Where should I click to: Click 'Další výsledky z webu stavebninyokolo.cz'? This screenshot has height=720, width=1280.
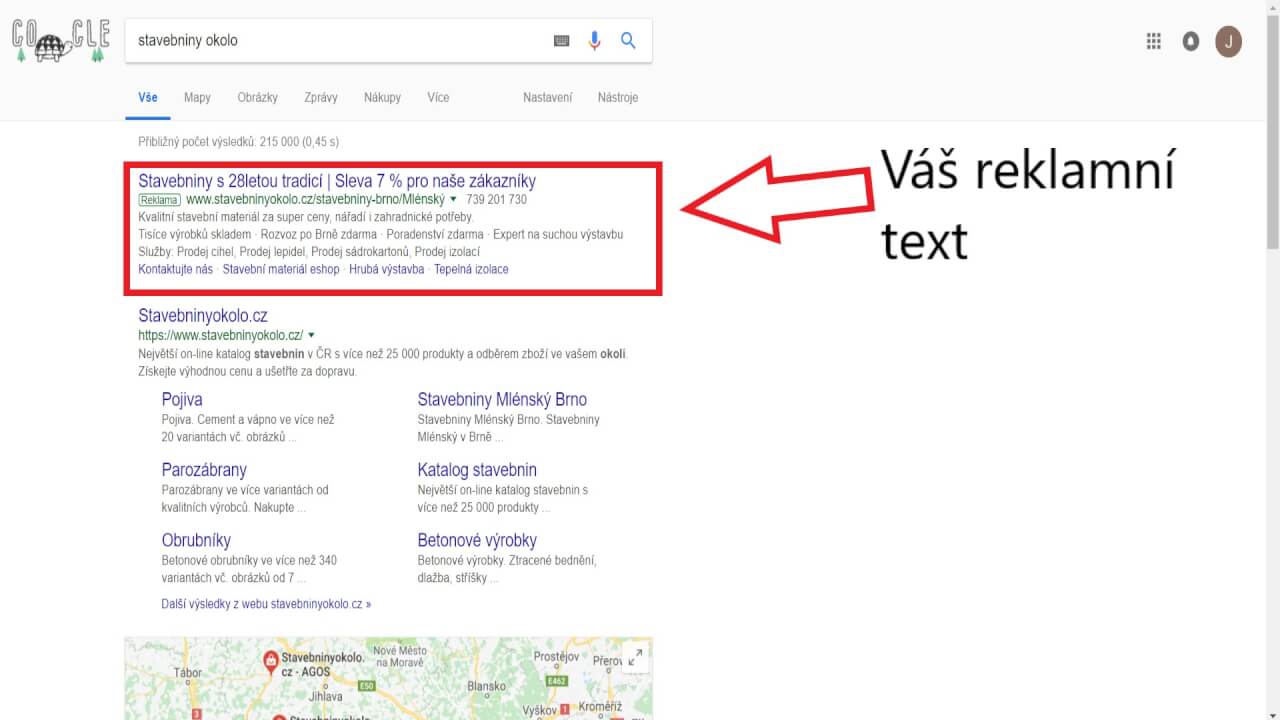coord(266,603)
